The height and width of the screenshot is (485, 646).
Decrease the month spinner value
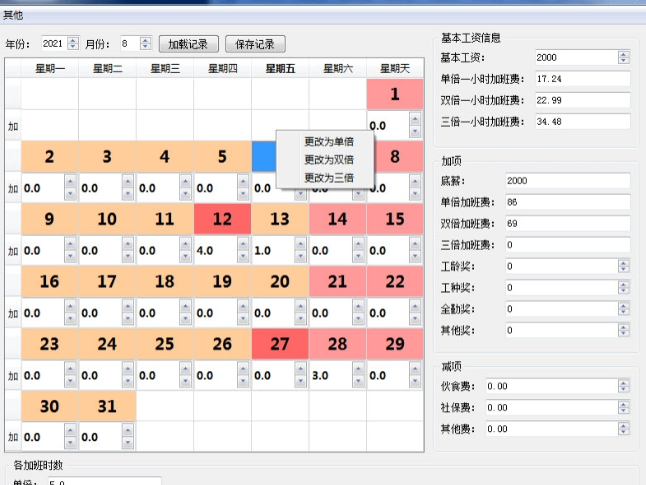point(146,48)
